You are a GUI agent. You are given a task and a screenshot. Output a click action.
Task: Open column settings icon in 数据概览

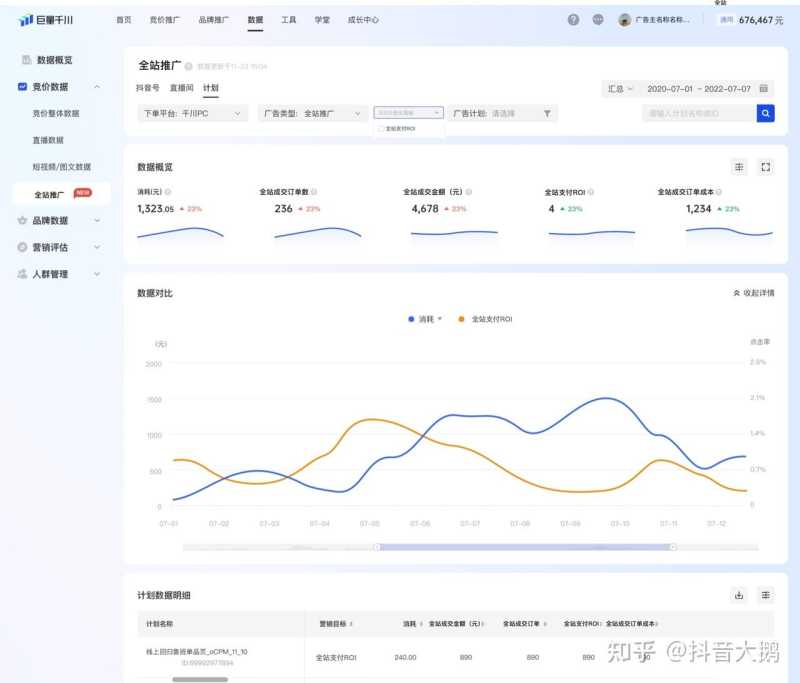point(739,167)
